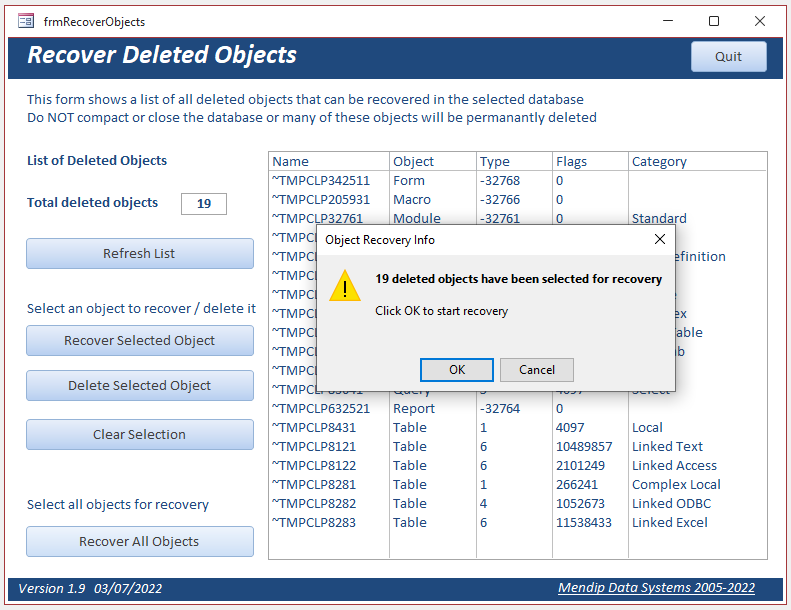This screenshot has width=791, height=610.
Task: Click flags value 10489857
Action: pyautogui.click(x=584, y=447)
